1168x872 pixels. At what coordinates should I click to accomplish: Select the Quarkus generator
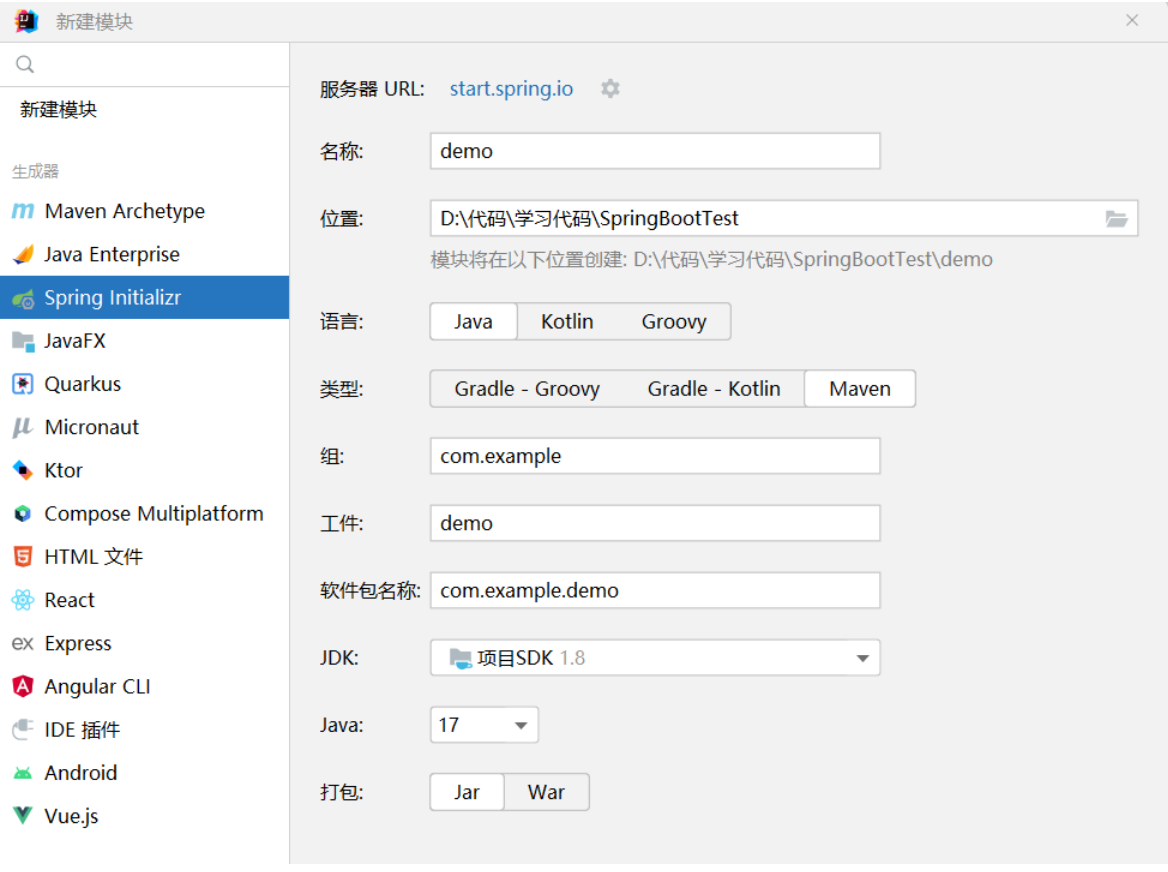(82, 384)
